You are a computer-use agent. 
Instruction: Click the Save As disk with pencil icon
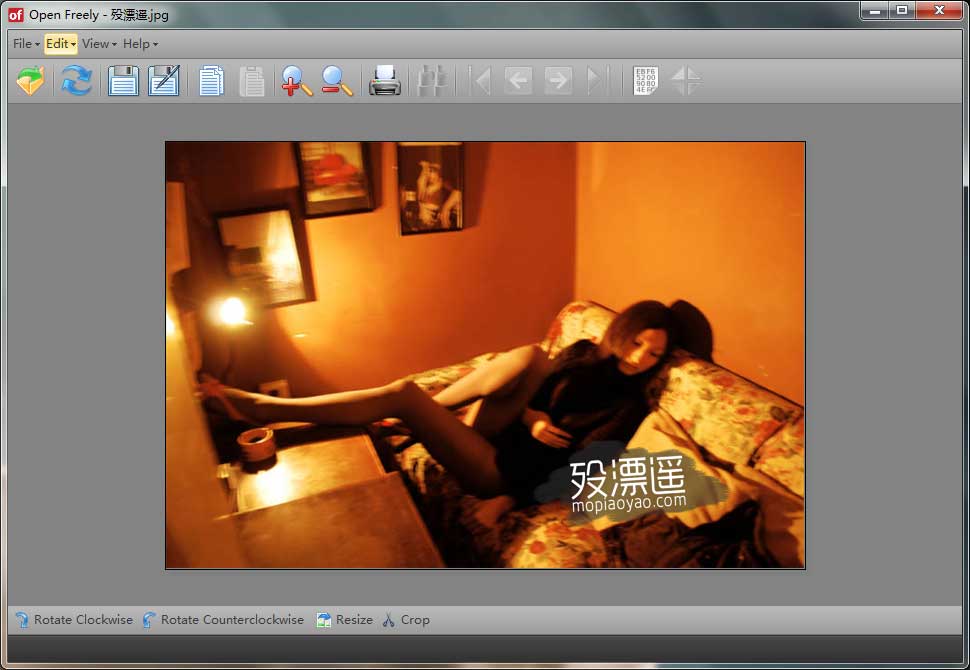(164, 80)
